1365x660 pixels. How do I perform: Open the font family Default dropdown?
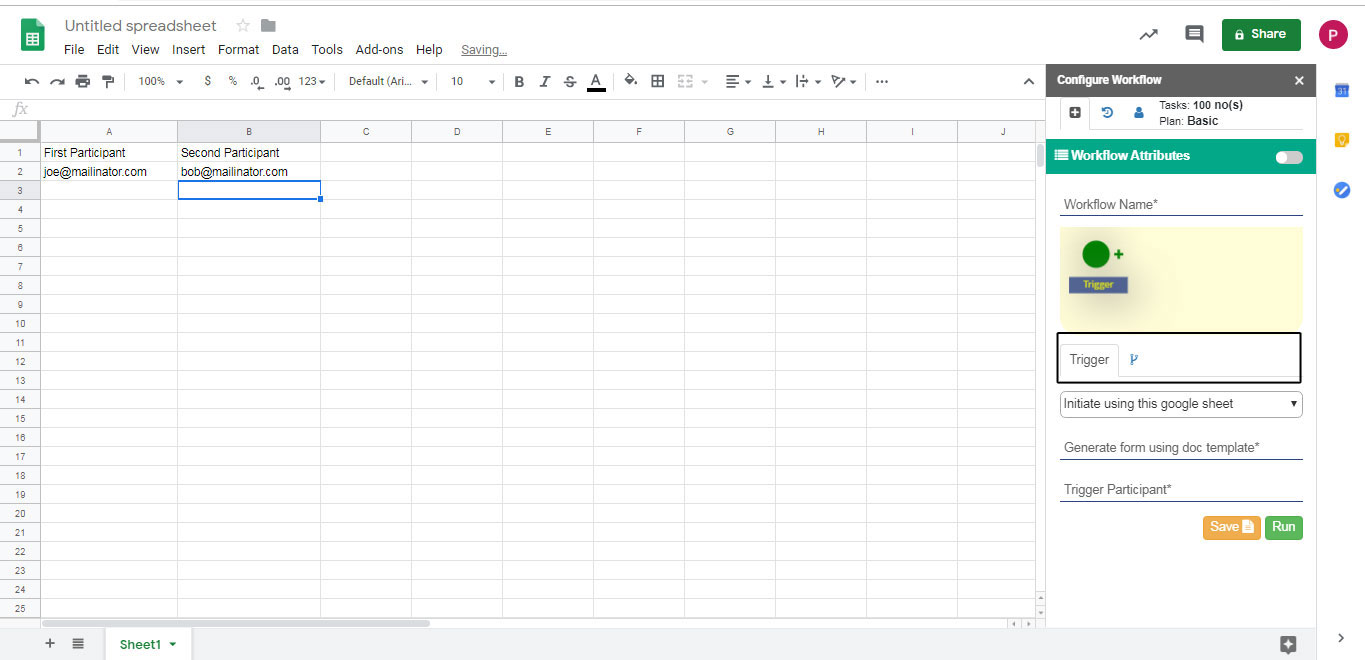click(388, 82)
